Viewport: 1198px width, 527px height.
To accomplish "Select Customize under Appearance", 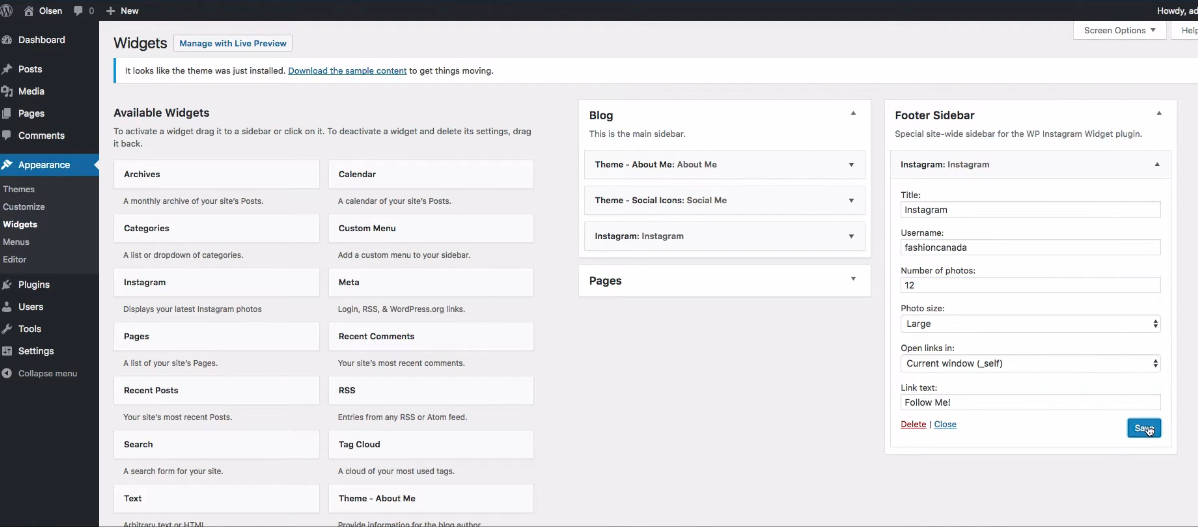I will tap(24, 207).
